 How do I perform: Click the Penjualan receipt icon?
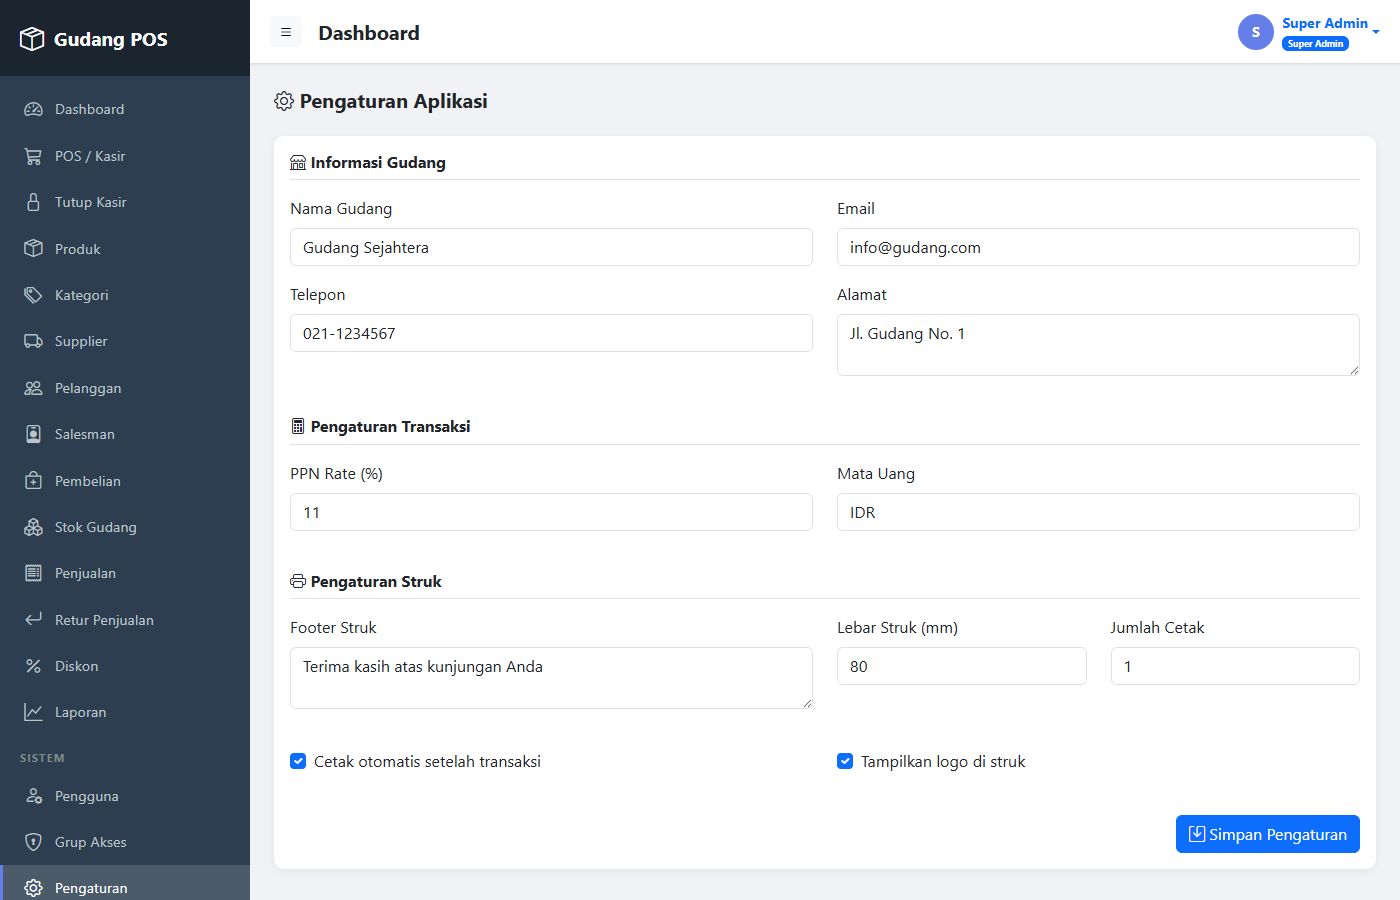coord(33,573)
